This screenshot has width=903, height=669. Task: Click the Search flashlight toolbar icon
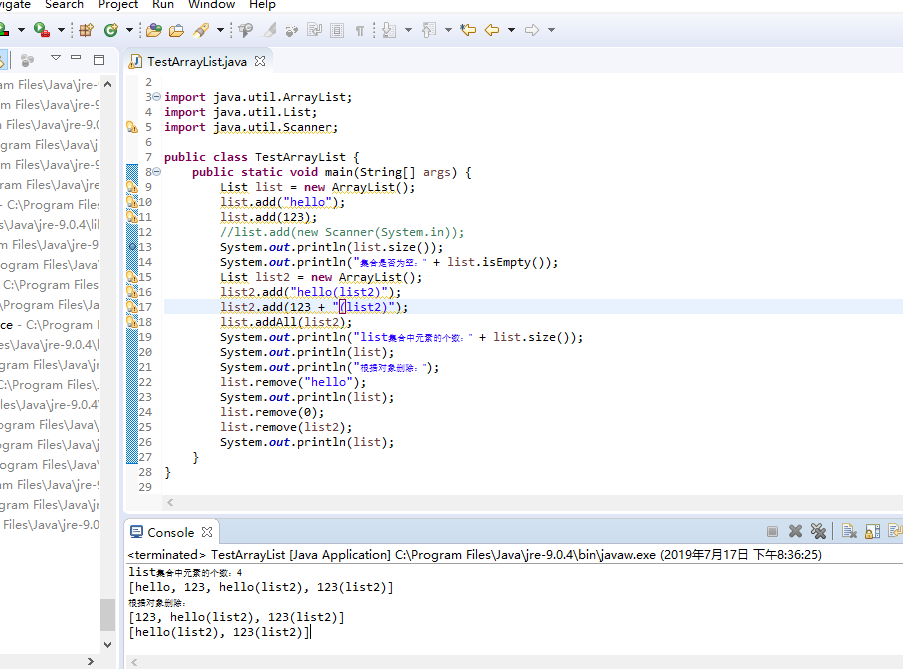coord(201,30)
